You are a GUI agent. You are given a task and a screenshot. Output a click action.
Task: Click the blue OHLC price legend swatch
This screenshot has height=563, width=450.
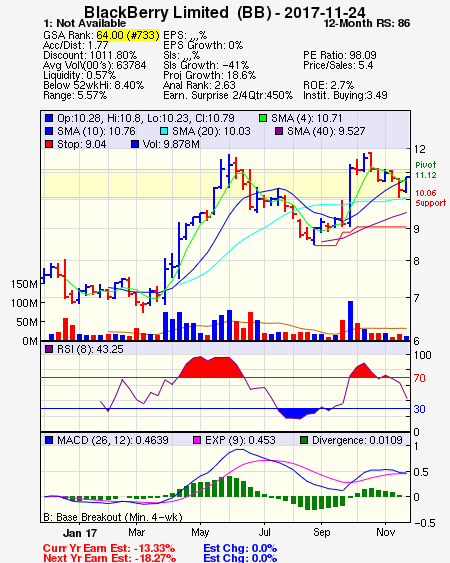click(49, 118)
